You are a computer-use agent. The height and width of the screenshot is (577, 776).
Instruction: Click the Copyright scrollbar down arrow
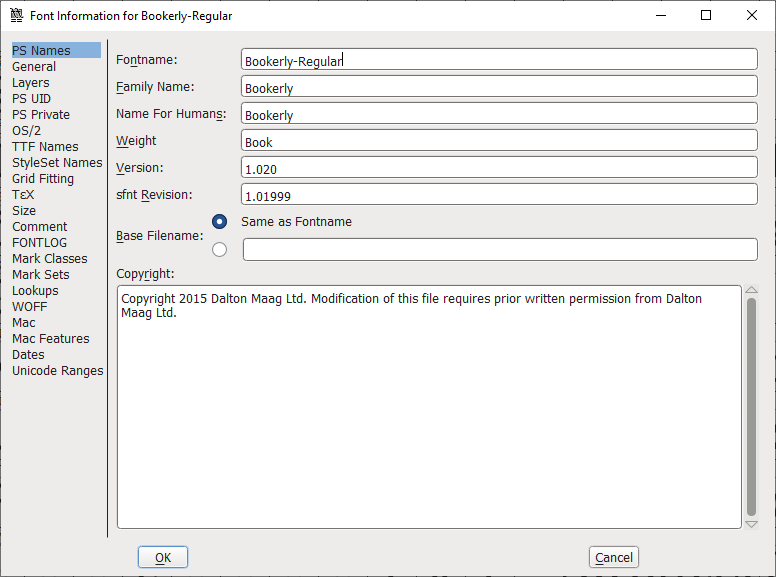(x=751, y=524)
